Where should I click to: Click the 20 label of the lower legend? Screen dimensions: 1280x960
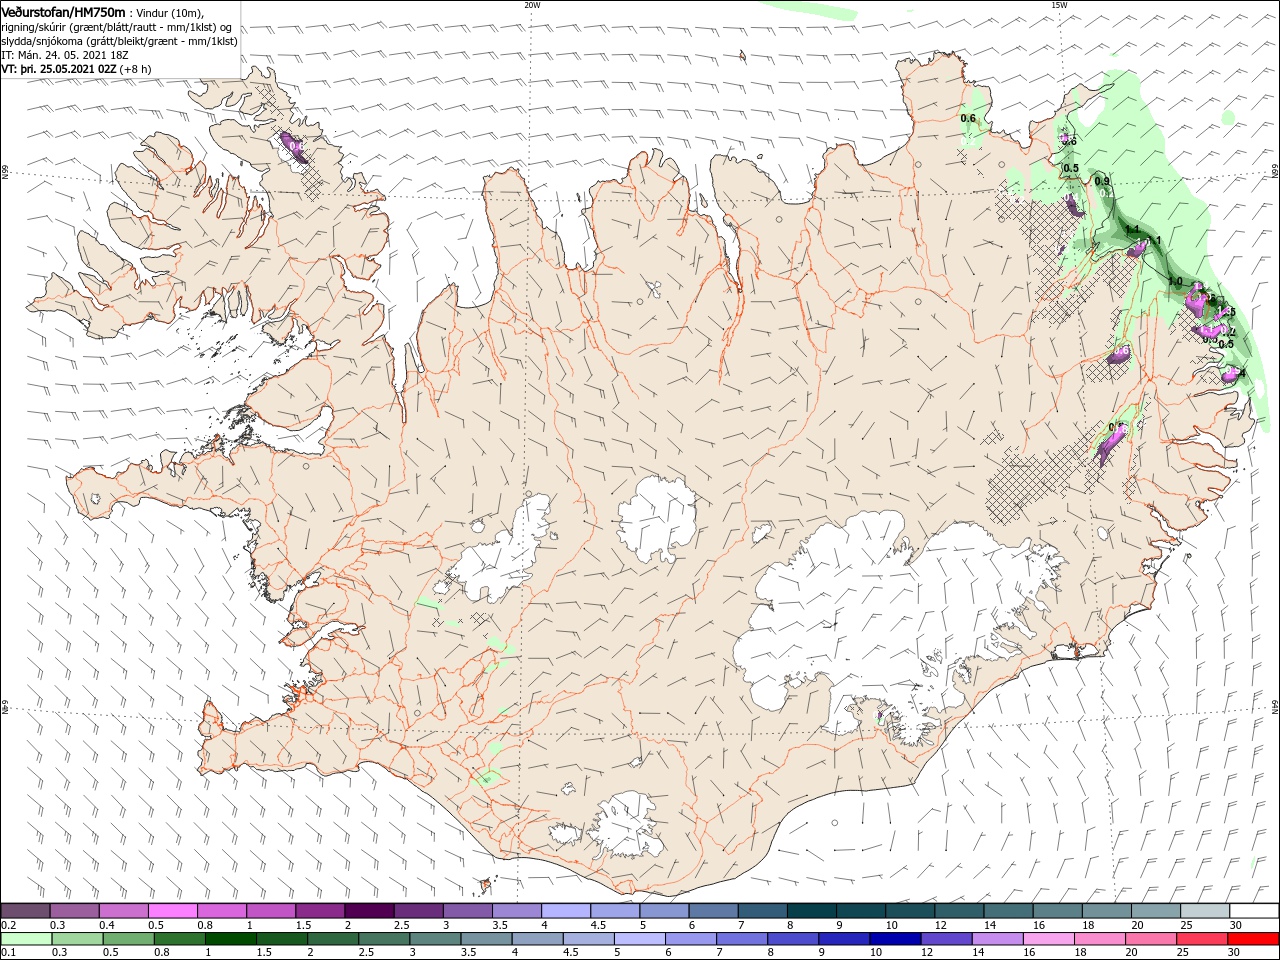coord(1132,952)
